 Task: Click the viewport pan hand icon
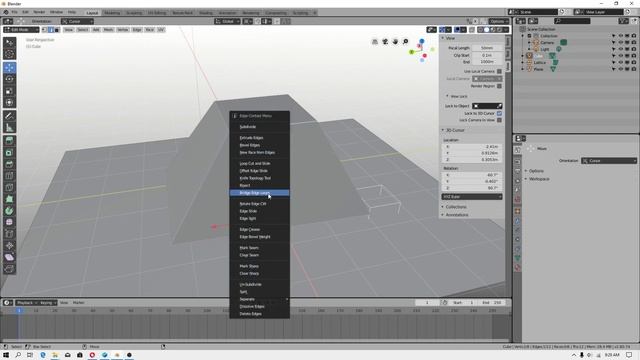[395, 42]
